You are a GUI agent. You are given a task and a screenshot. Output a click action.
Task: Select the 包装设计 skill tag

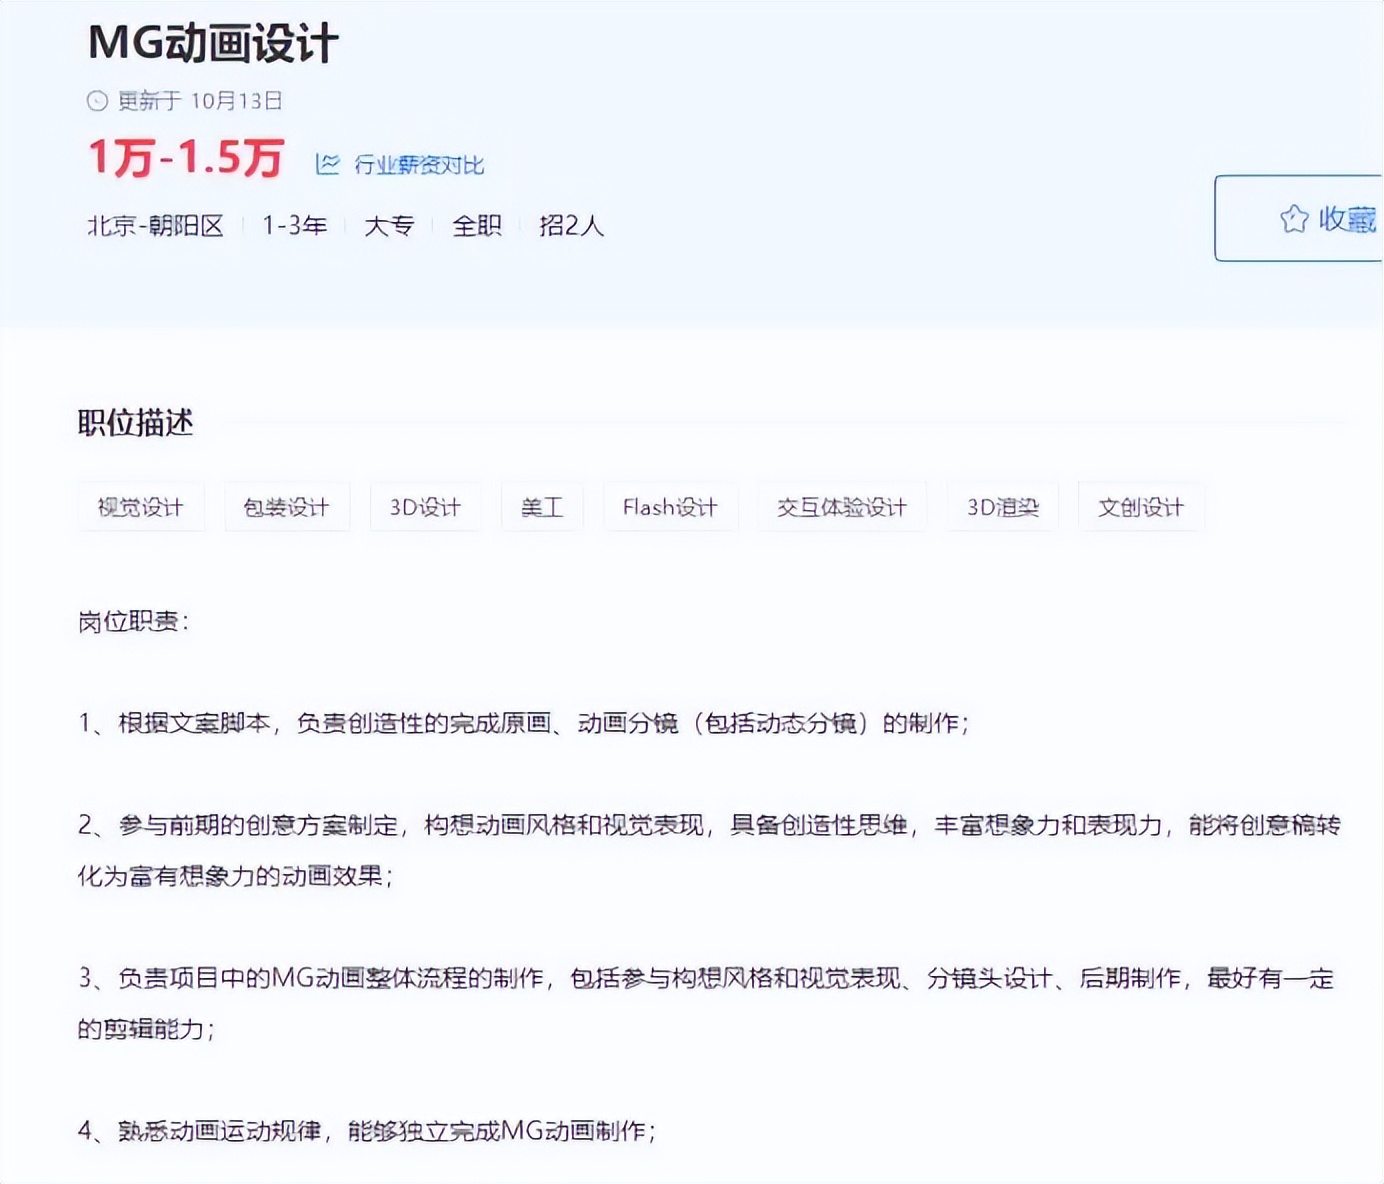coord(287,507)
